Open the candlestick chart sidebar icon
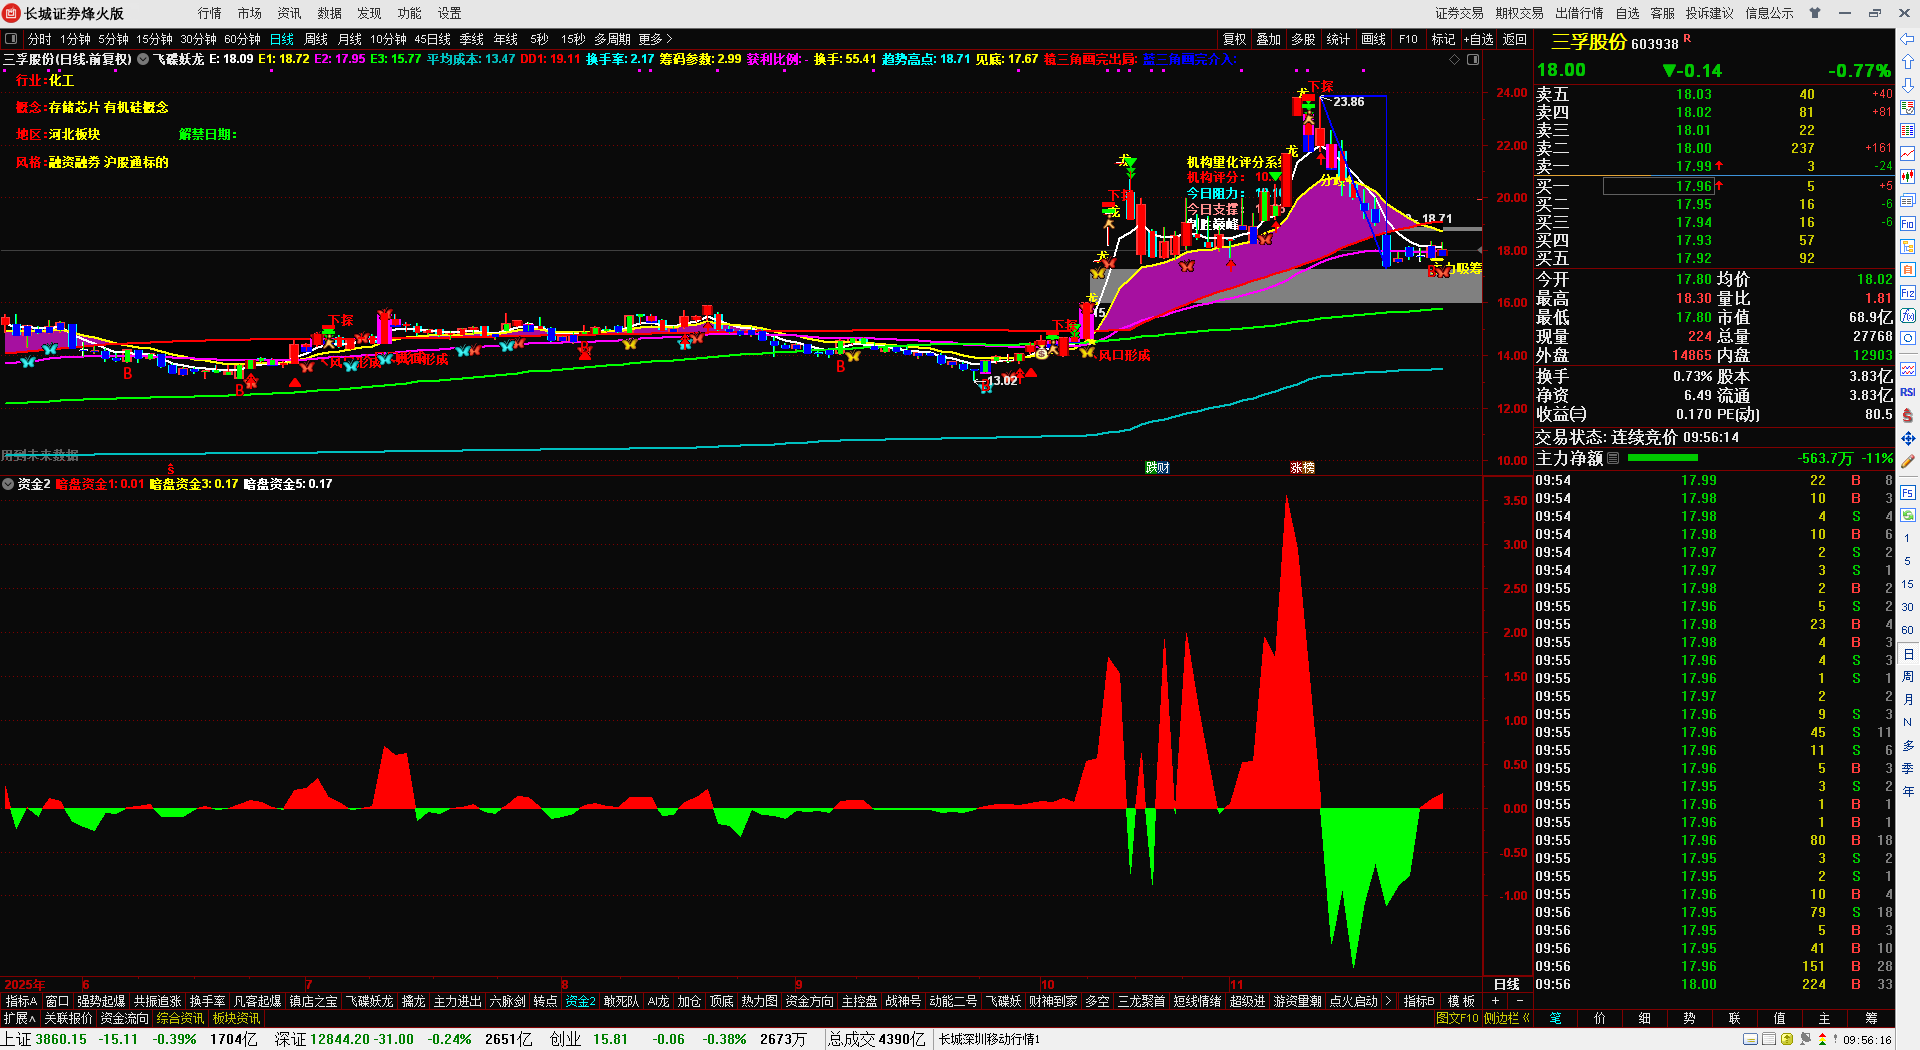Screen dimensions: 1920x1050 click(x=1907, y=177)
